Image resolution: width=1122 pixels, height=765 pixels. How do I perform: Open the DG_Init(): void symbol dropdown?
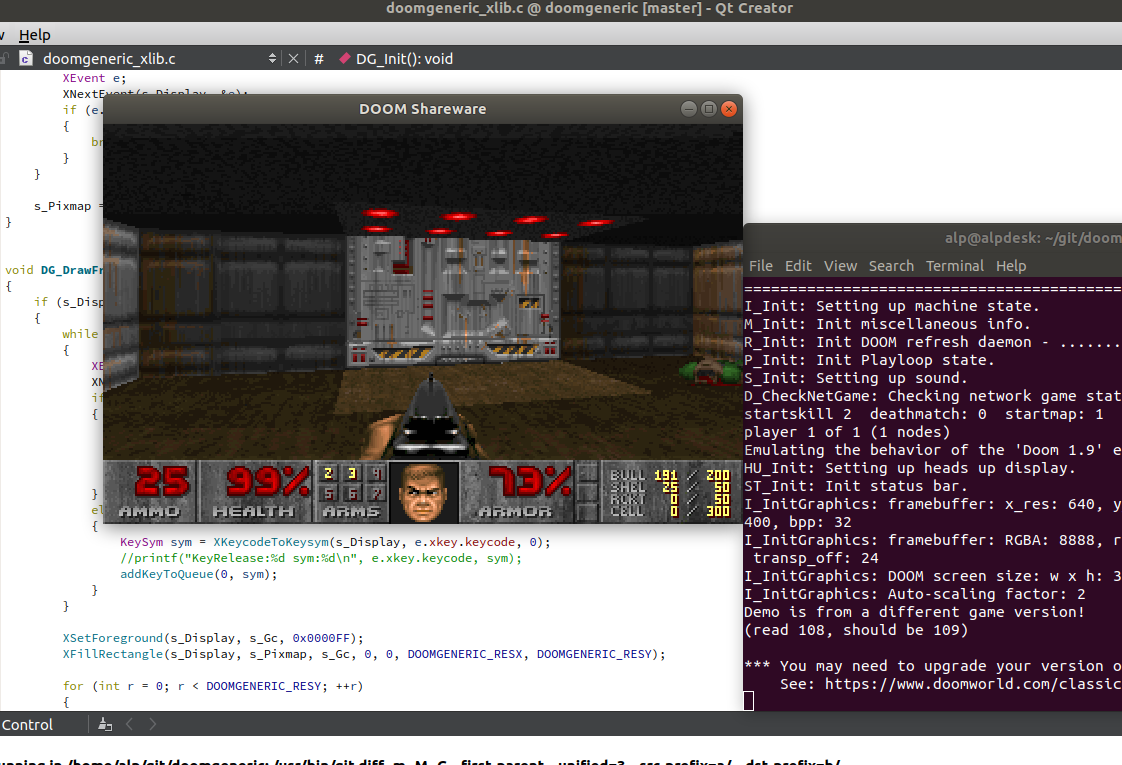(x=404, y=59)
